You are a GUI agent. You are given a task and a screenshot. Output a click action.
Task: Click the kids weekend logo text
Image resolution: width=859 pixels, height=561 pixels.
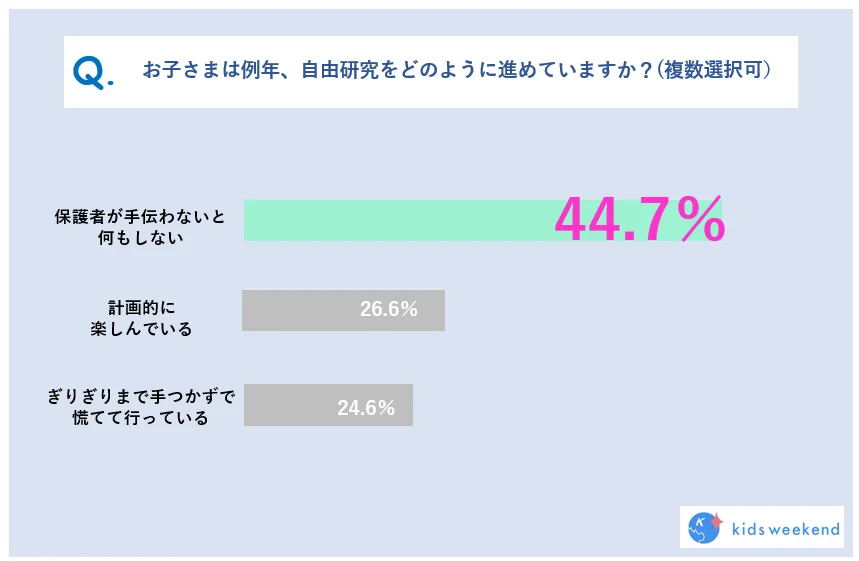click(786, 529)
